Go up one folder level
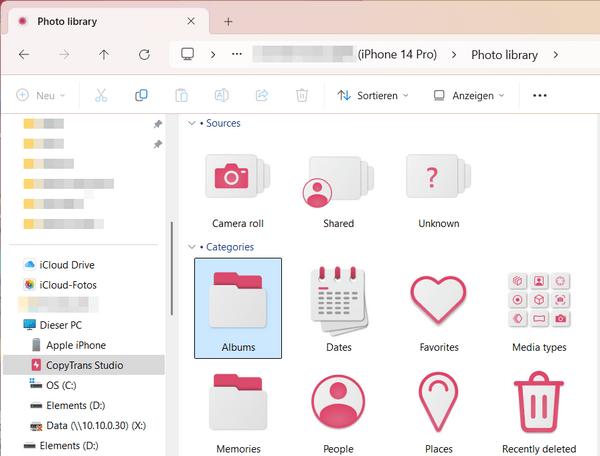Screen dimensions: 600x456 pos(104,55)
